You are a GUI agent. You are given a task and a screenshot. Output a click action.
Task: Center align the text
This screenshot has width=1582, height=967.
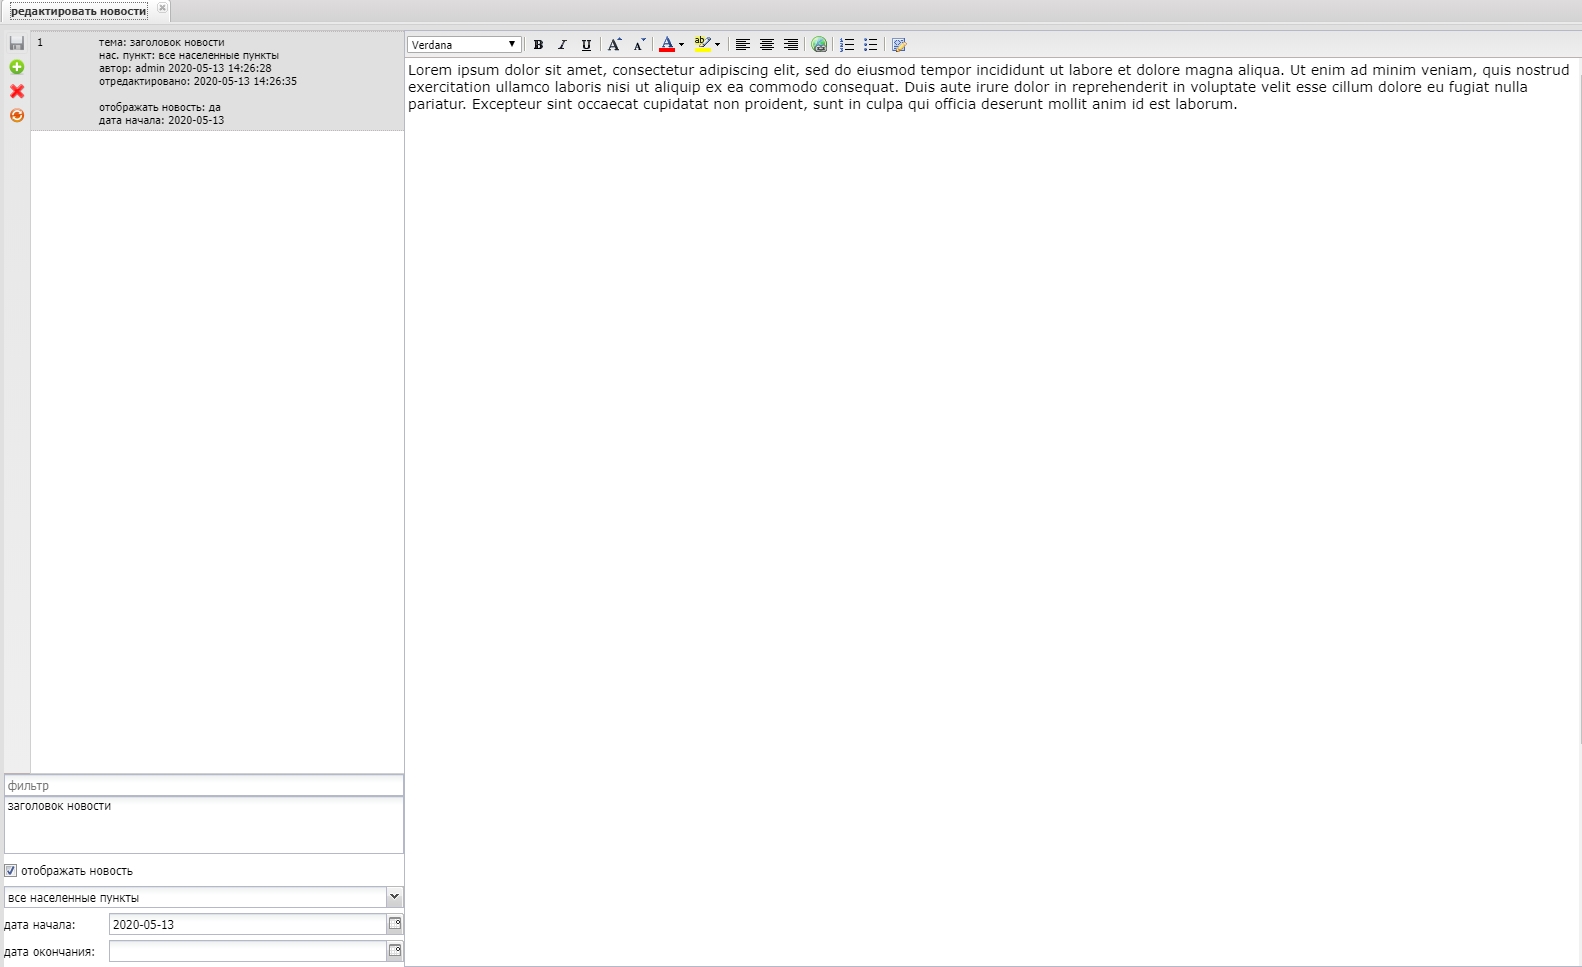(767, 45)
